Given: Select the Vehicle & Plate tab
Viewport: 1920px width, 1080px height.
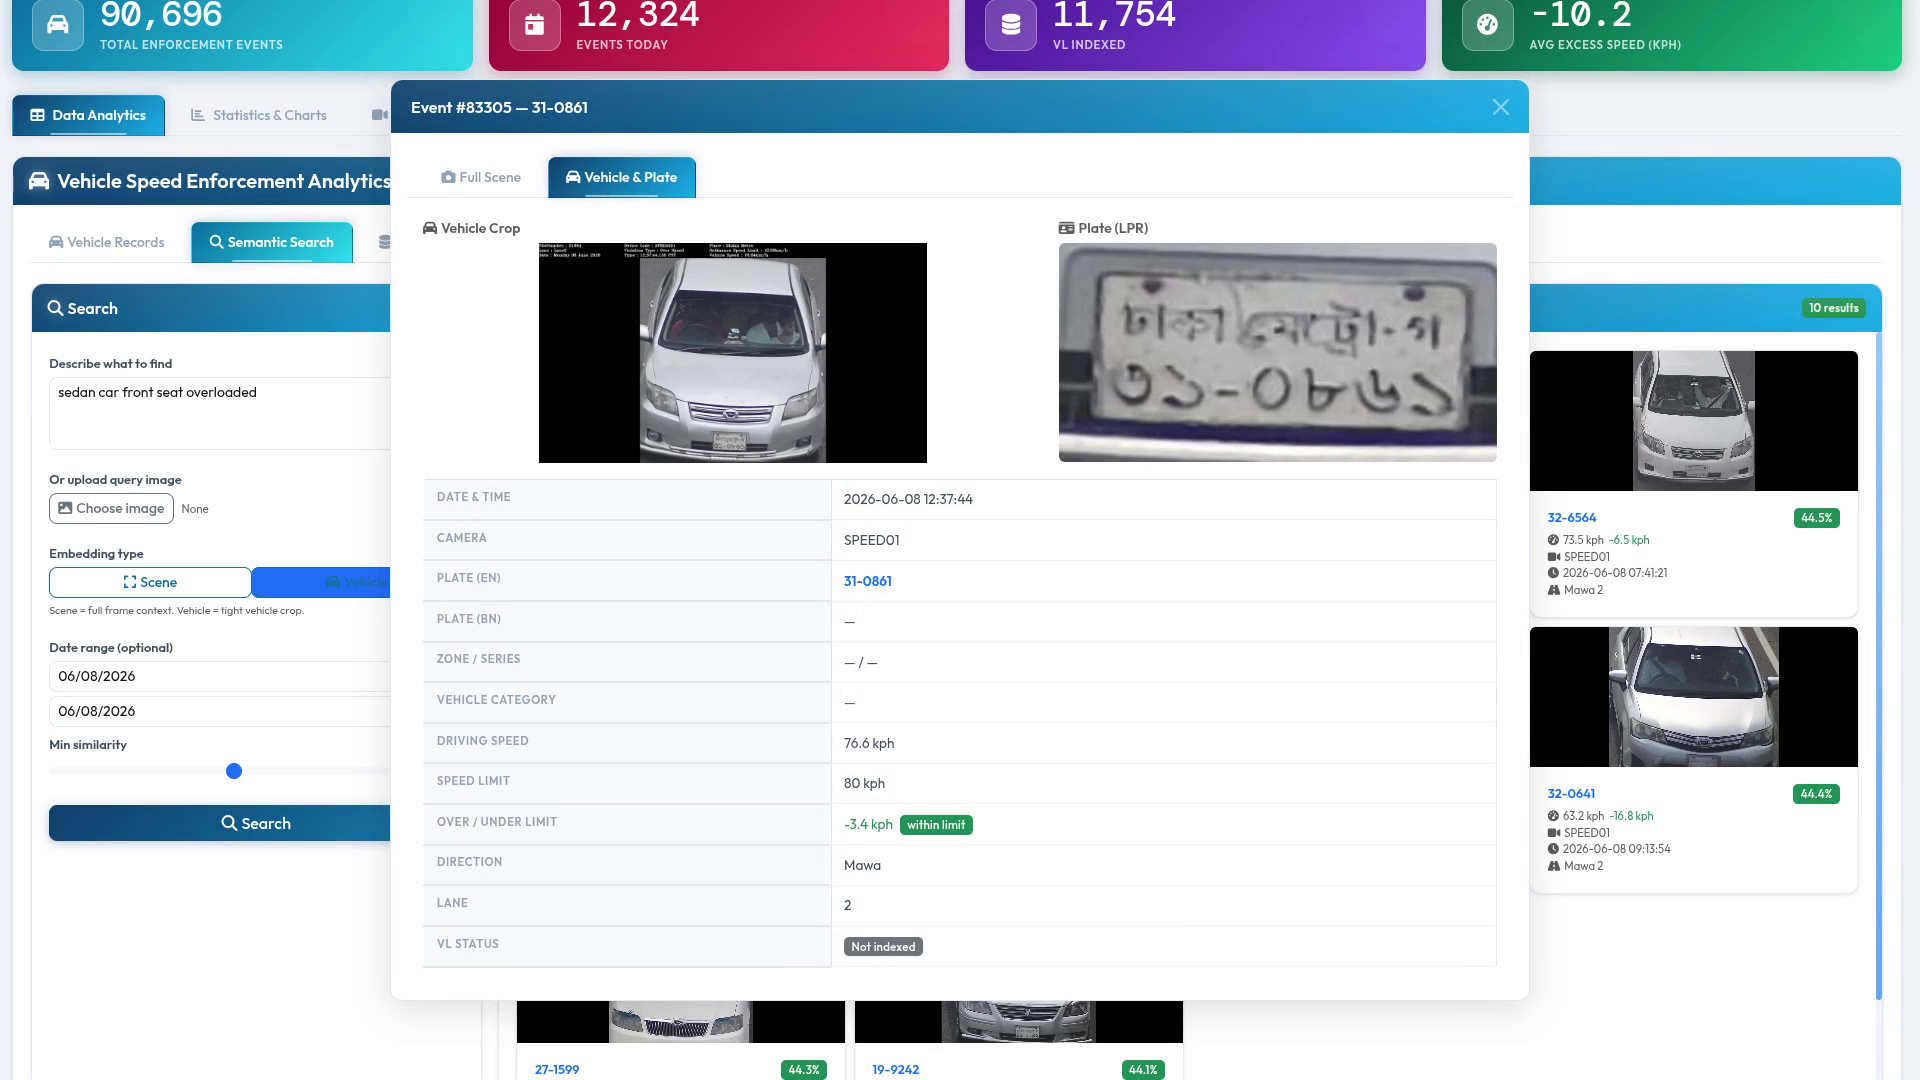Looking at the screenshot, I should 621,177.
